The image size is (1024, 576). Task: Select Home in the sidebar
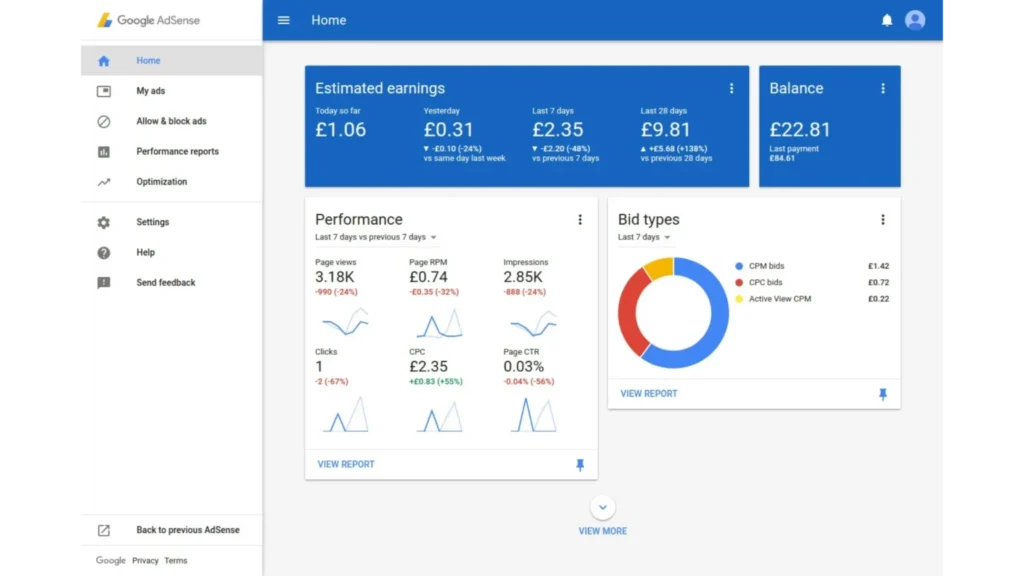coord(172,61)
